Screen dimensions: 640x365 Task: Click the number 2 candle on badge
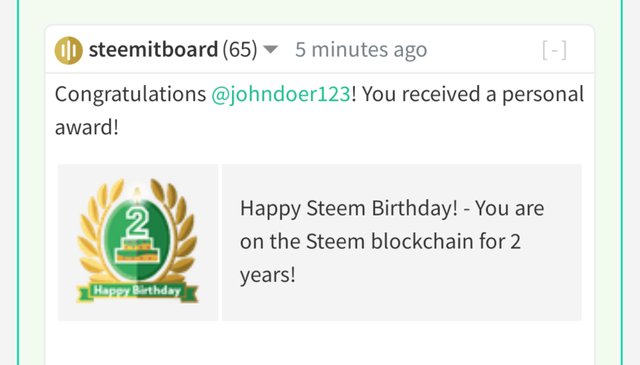137,221
